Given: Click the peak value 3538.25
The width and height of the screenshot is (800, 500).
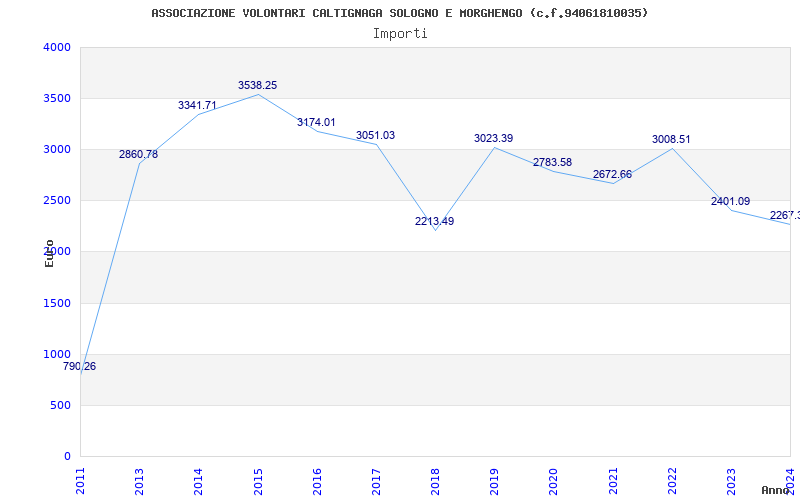Looking at the screenshot, I should point(258,85).
